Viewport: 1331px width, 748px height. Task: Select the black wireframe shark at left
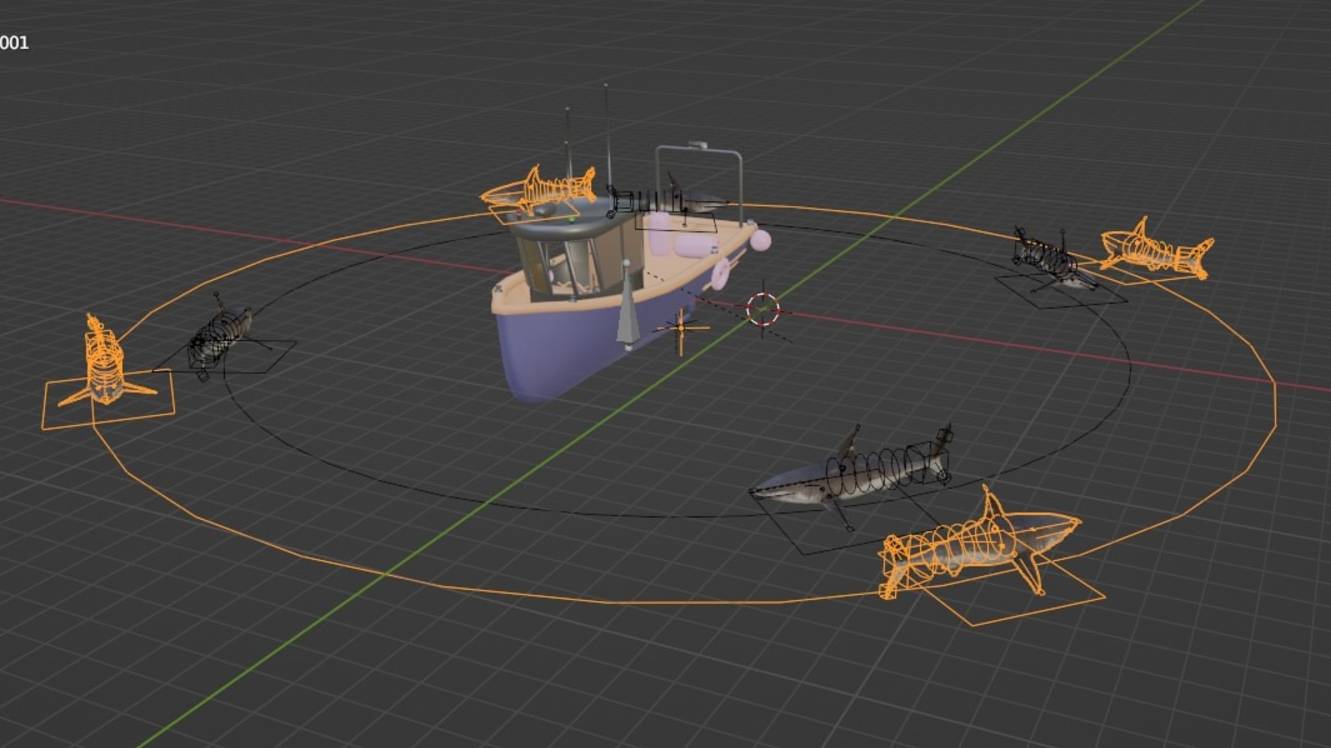coord(220,336)
